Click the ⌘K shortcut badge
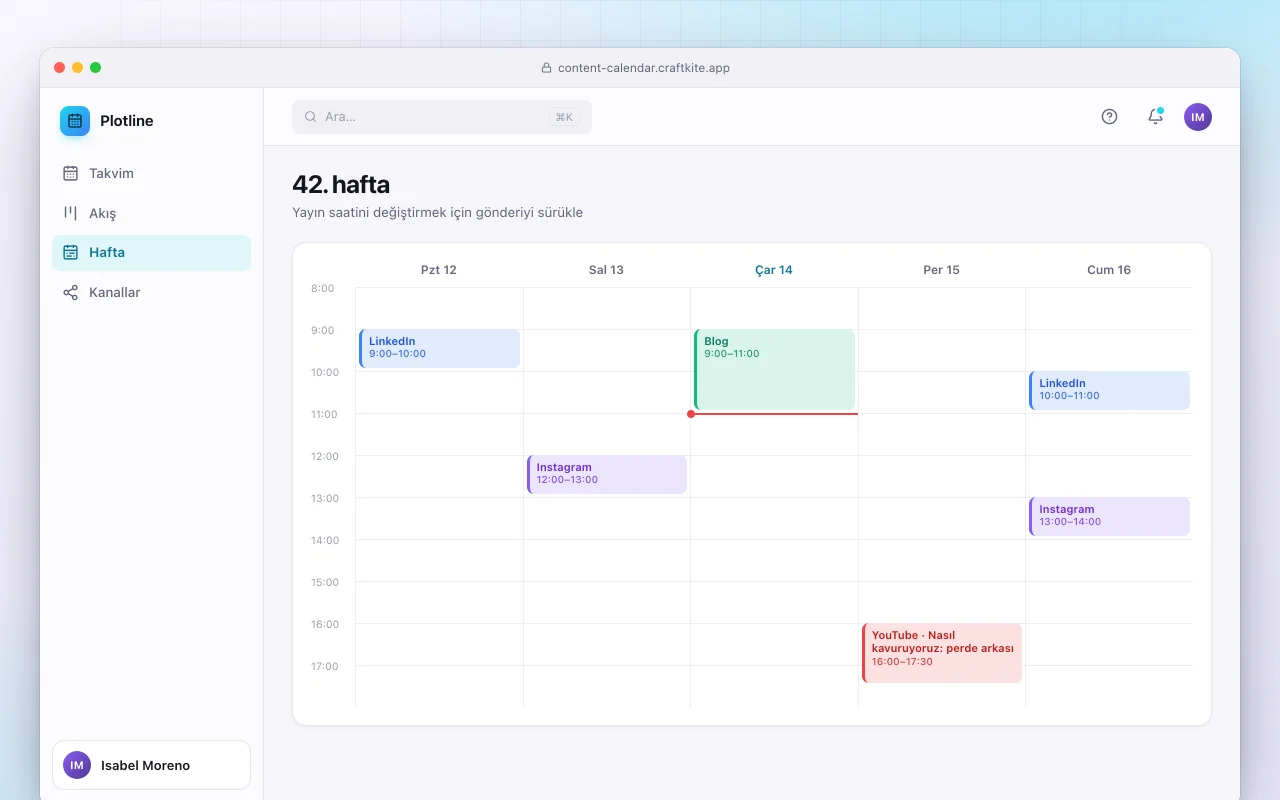 click(564, 117)
